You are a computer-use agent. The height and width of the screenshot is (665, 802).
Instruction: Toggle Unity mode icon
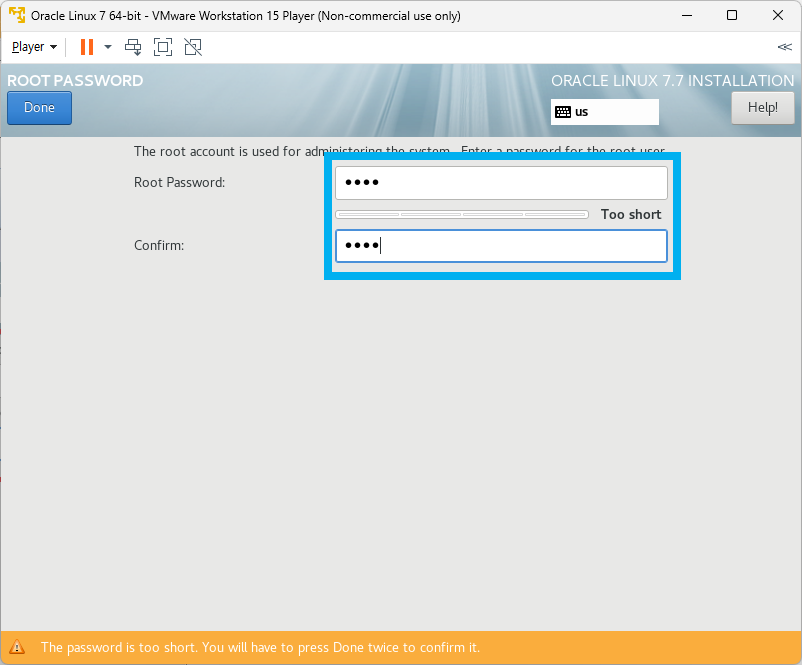(193, 47)
